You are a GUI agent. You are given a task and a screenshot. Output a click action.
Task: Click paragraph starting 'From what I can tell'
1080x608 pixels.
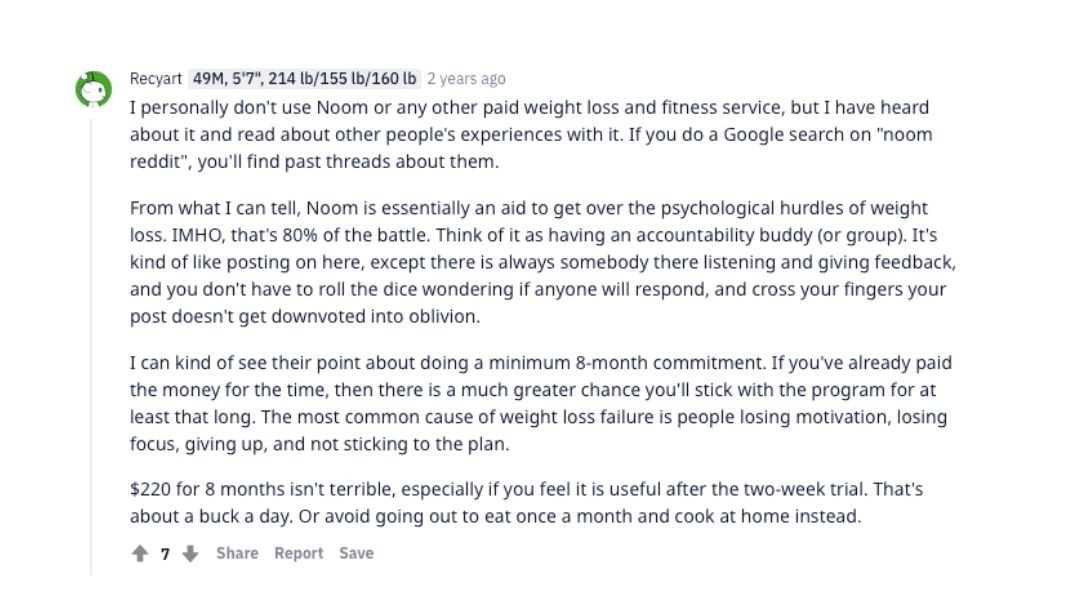coord(543,262)
